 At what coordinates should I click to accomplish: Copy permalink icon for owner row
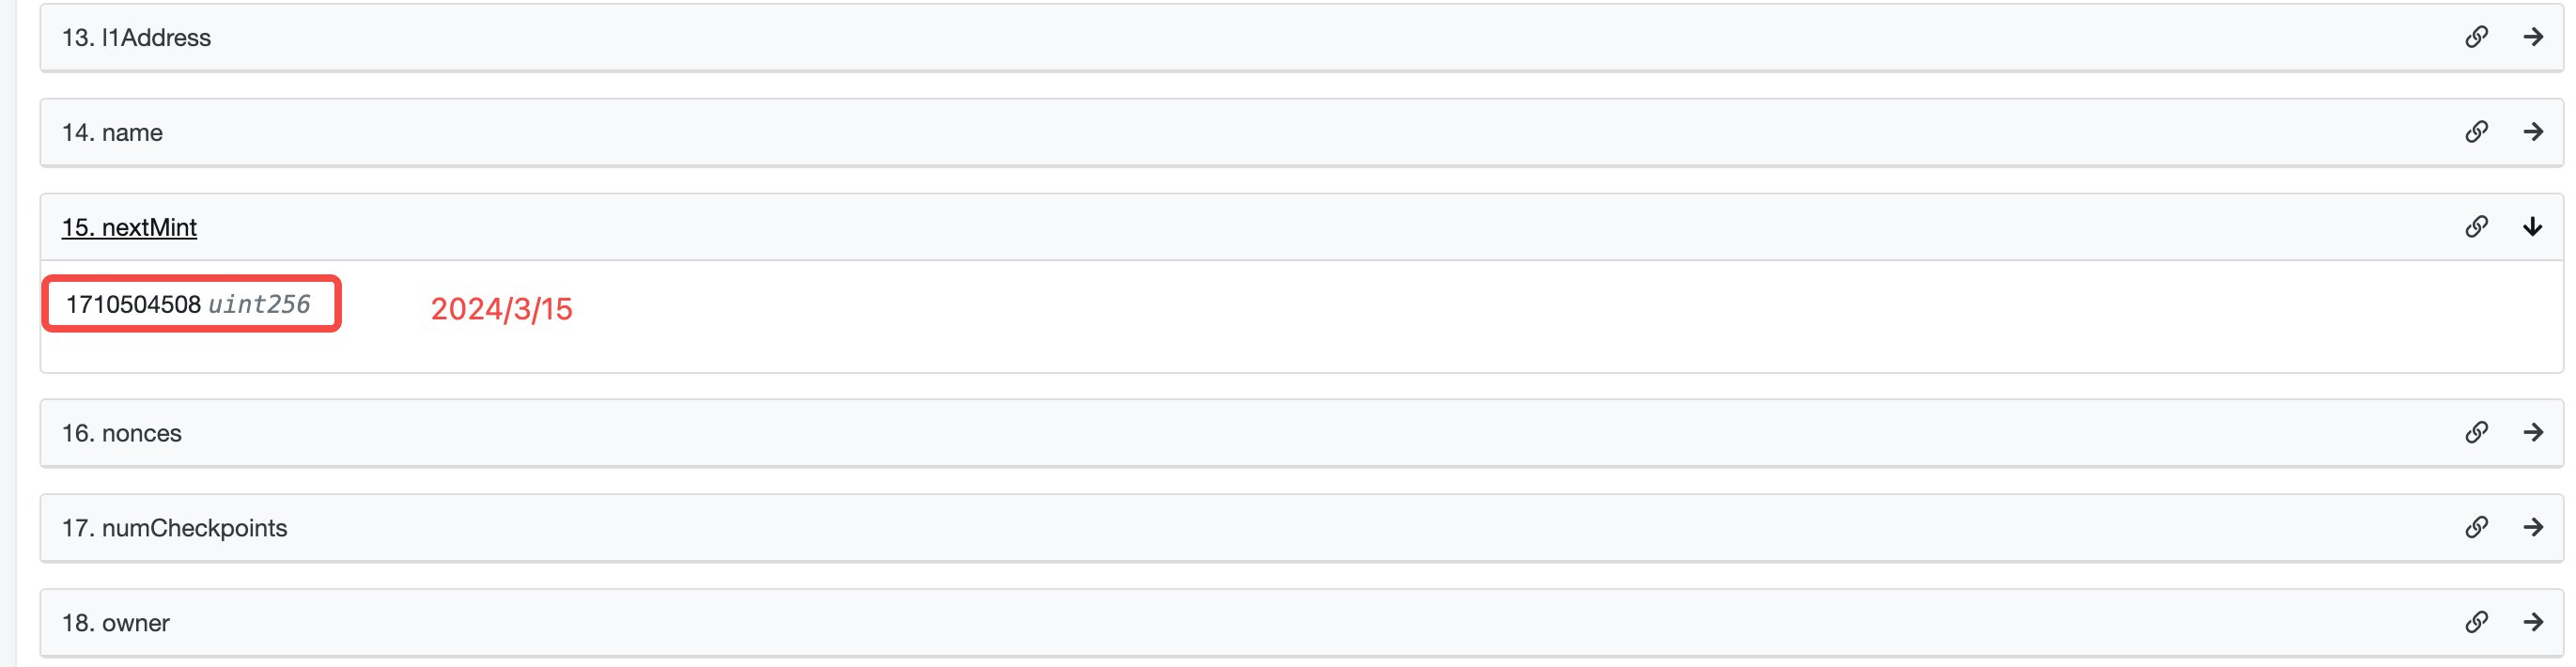(x=2476, y=622)
